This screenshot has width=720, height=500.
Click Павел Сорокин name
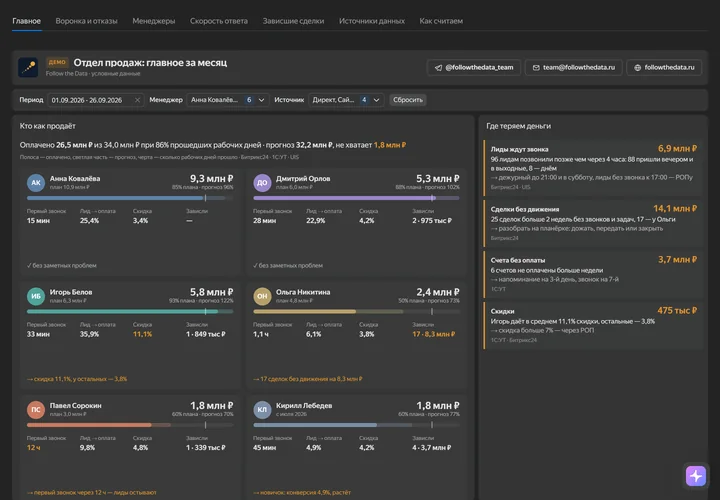(x=75, y=405)
